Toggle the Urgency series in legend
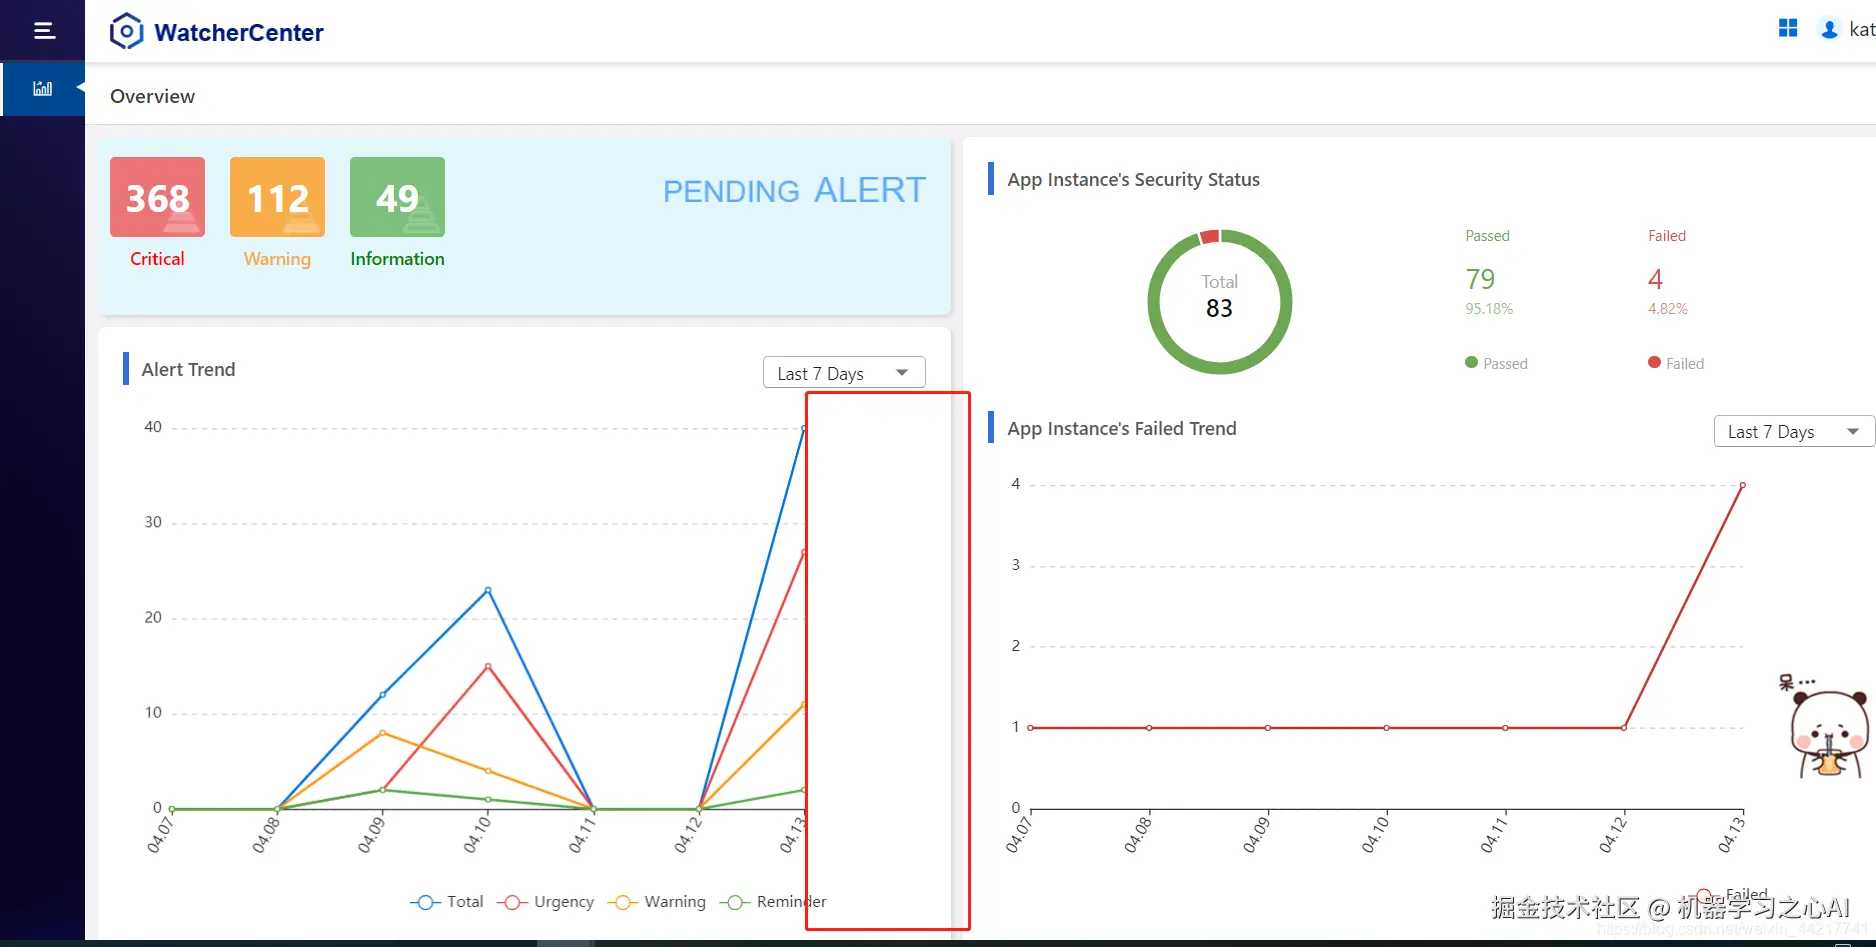 (x=545, y=902)
